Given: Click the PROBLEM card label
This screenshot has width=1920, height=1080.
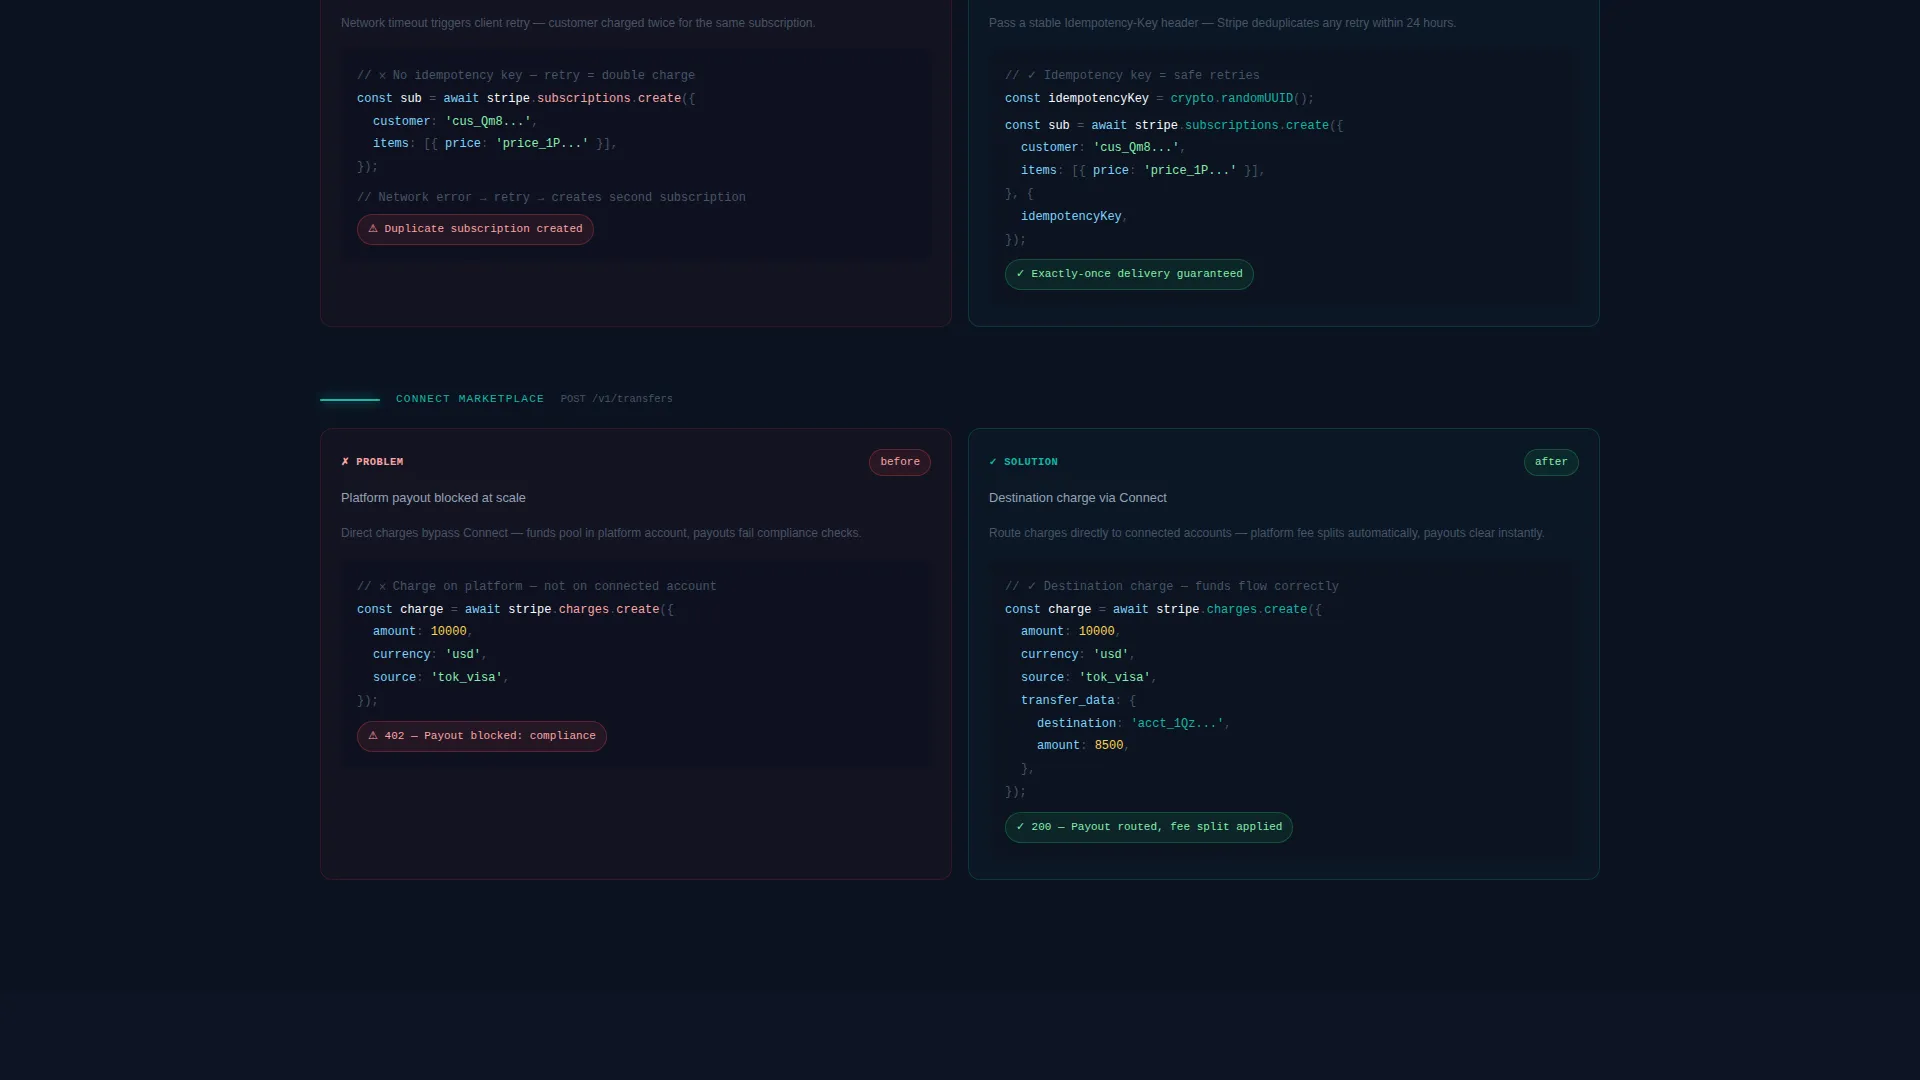Looking at the screenshot, I should pos(380,462).
